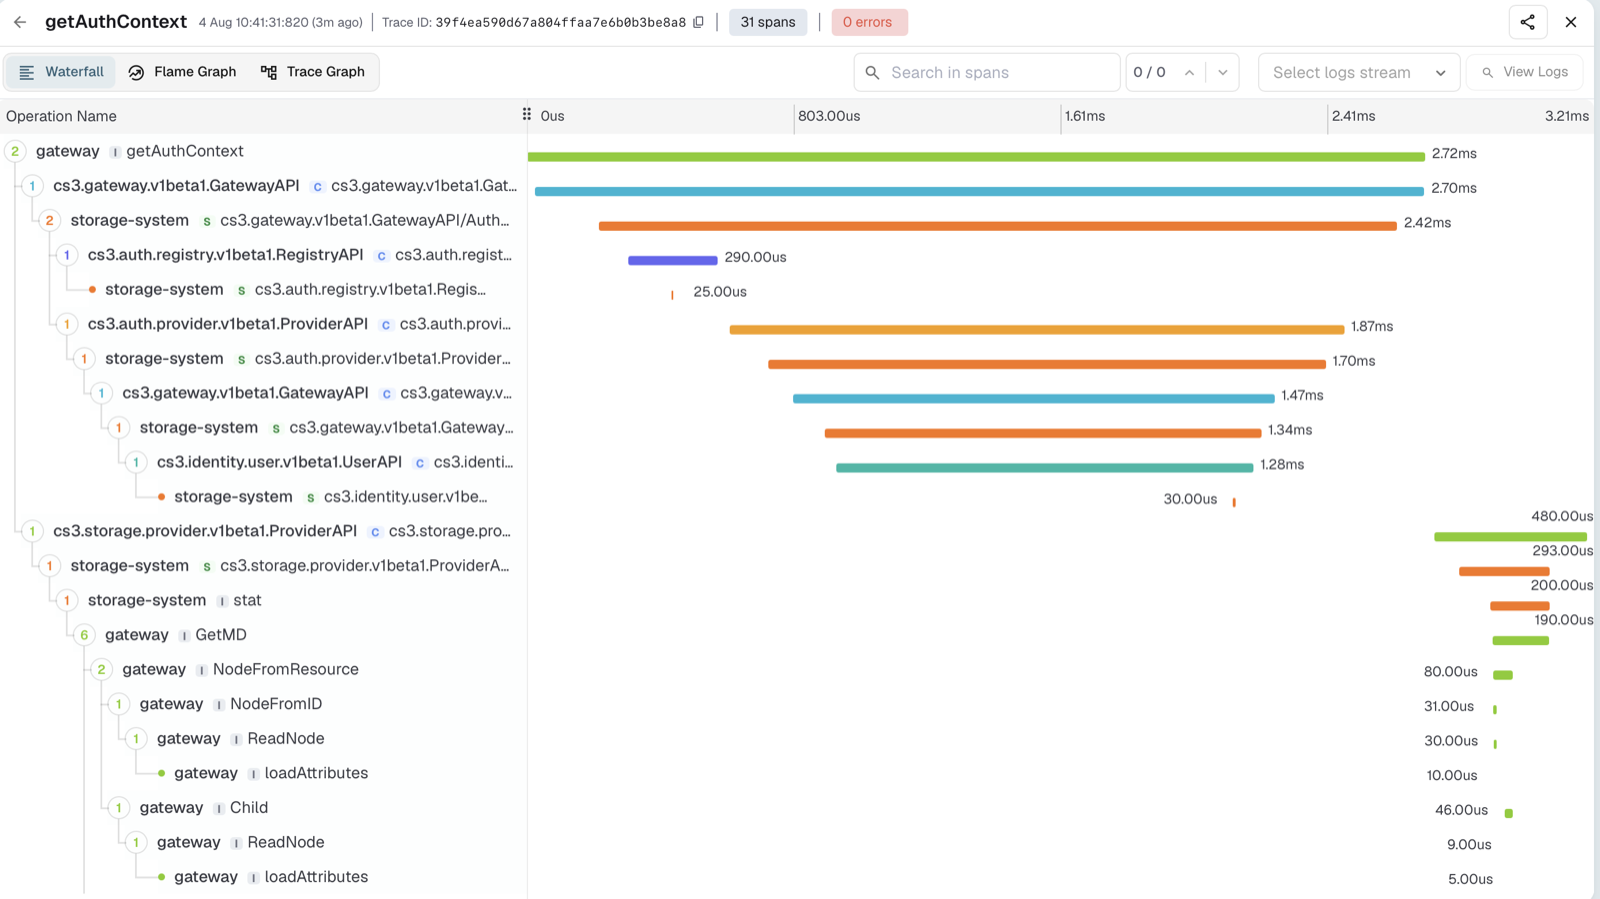Collapse the gateway getAuthContext root span
Screen dimensions: 1600x899
click(15, 151)
